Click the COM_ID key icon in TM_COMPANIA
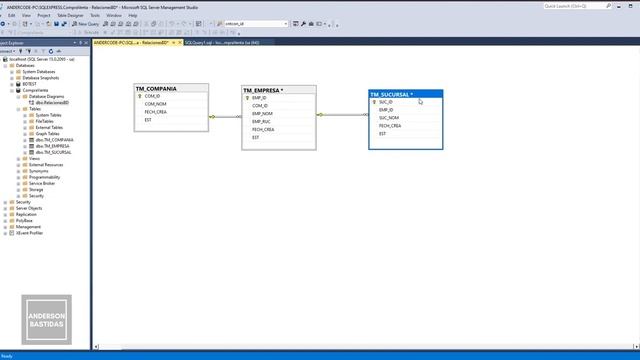640x360 pixels. click(x=140, y=96)
